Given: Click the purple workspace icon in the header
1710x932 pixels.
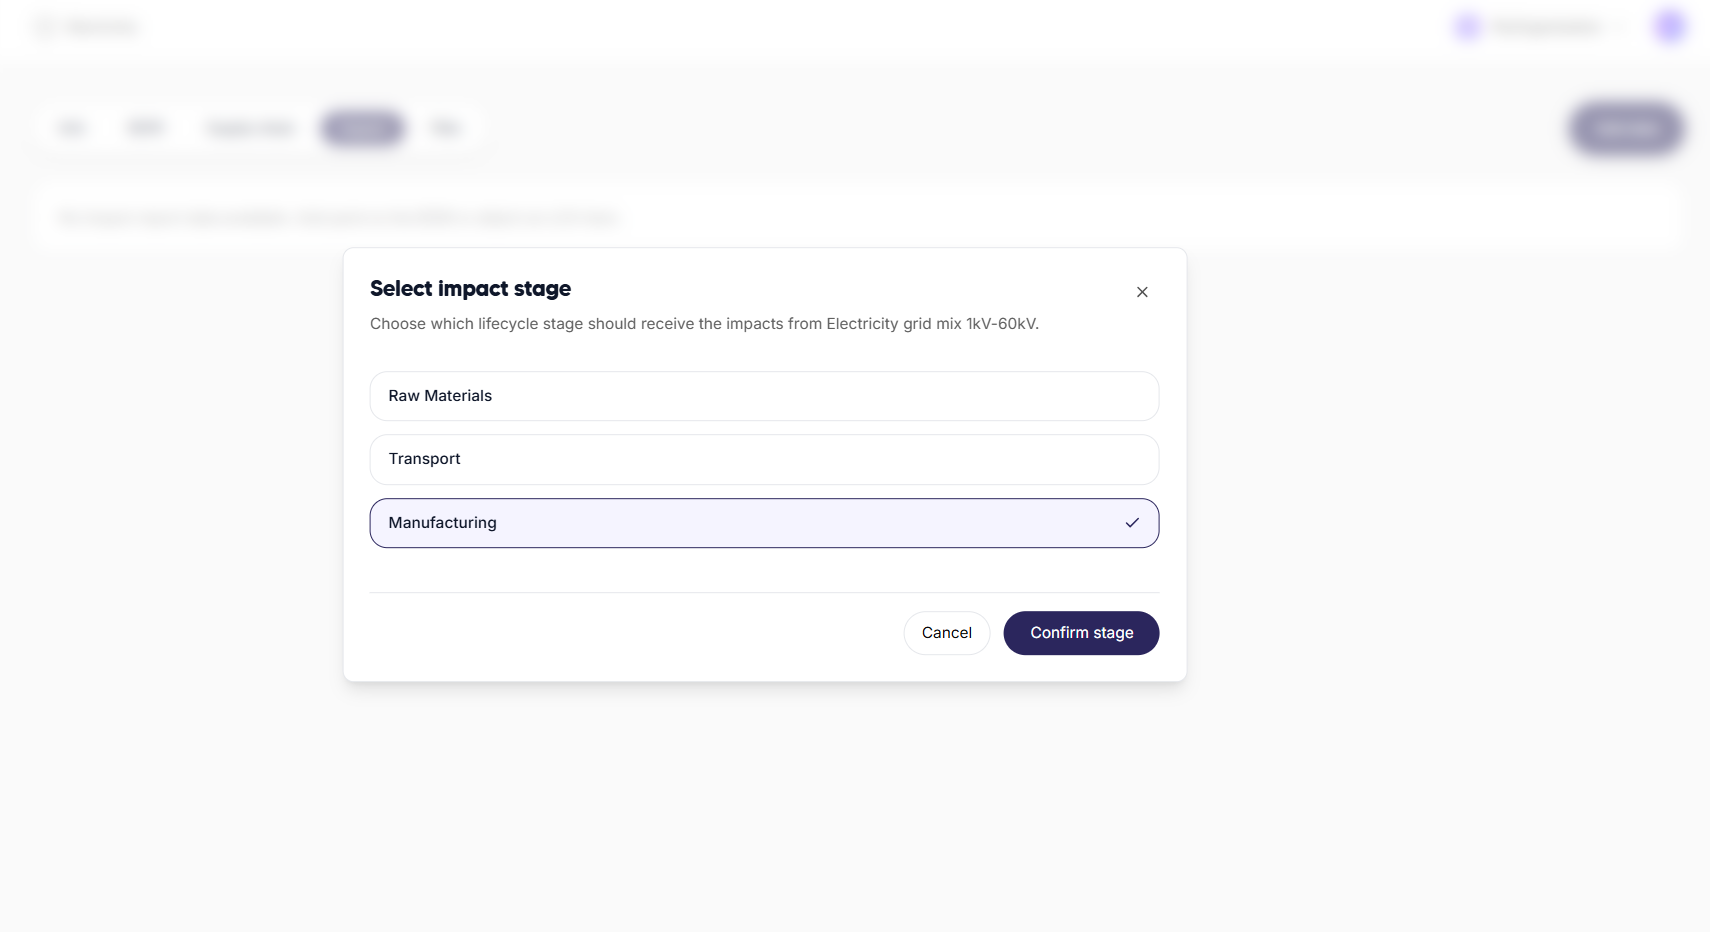Looking at the screenshot, I should [x=1466, y=26].
